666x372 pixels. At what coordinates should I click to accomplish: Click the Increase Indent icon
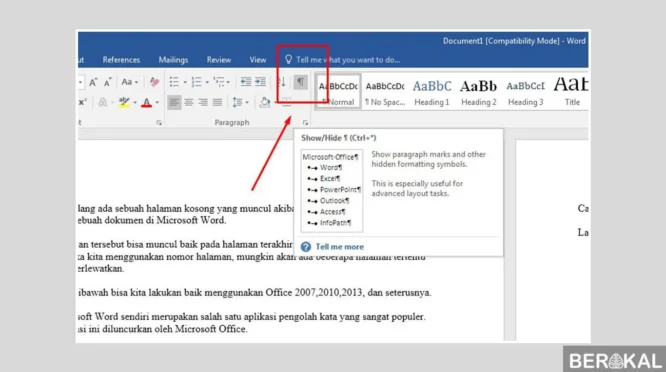click(x=260, y=82)
